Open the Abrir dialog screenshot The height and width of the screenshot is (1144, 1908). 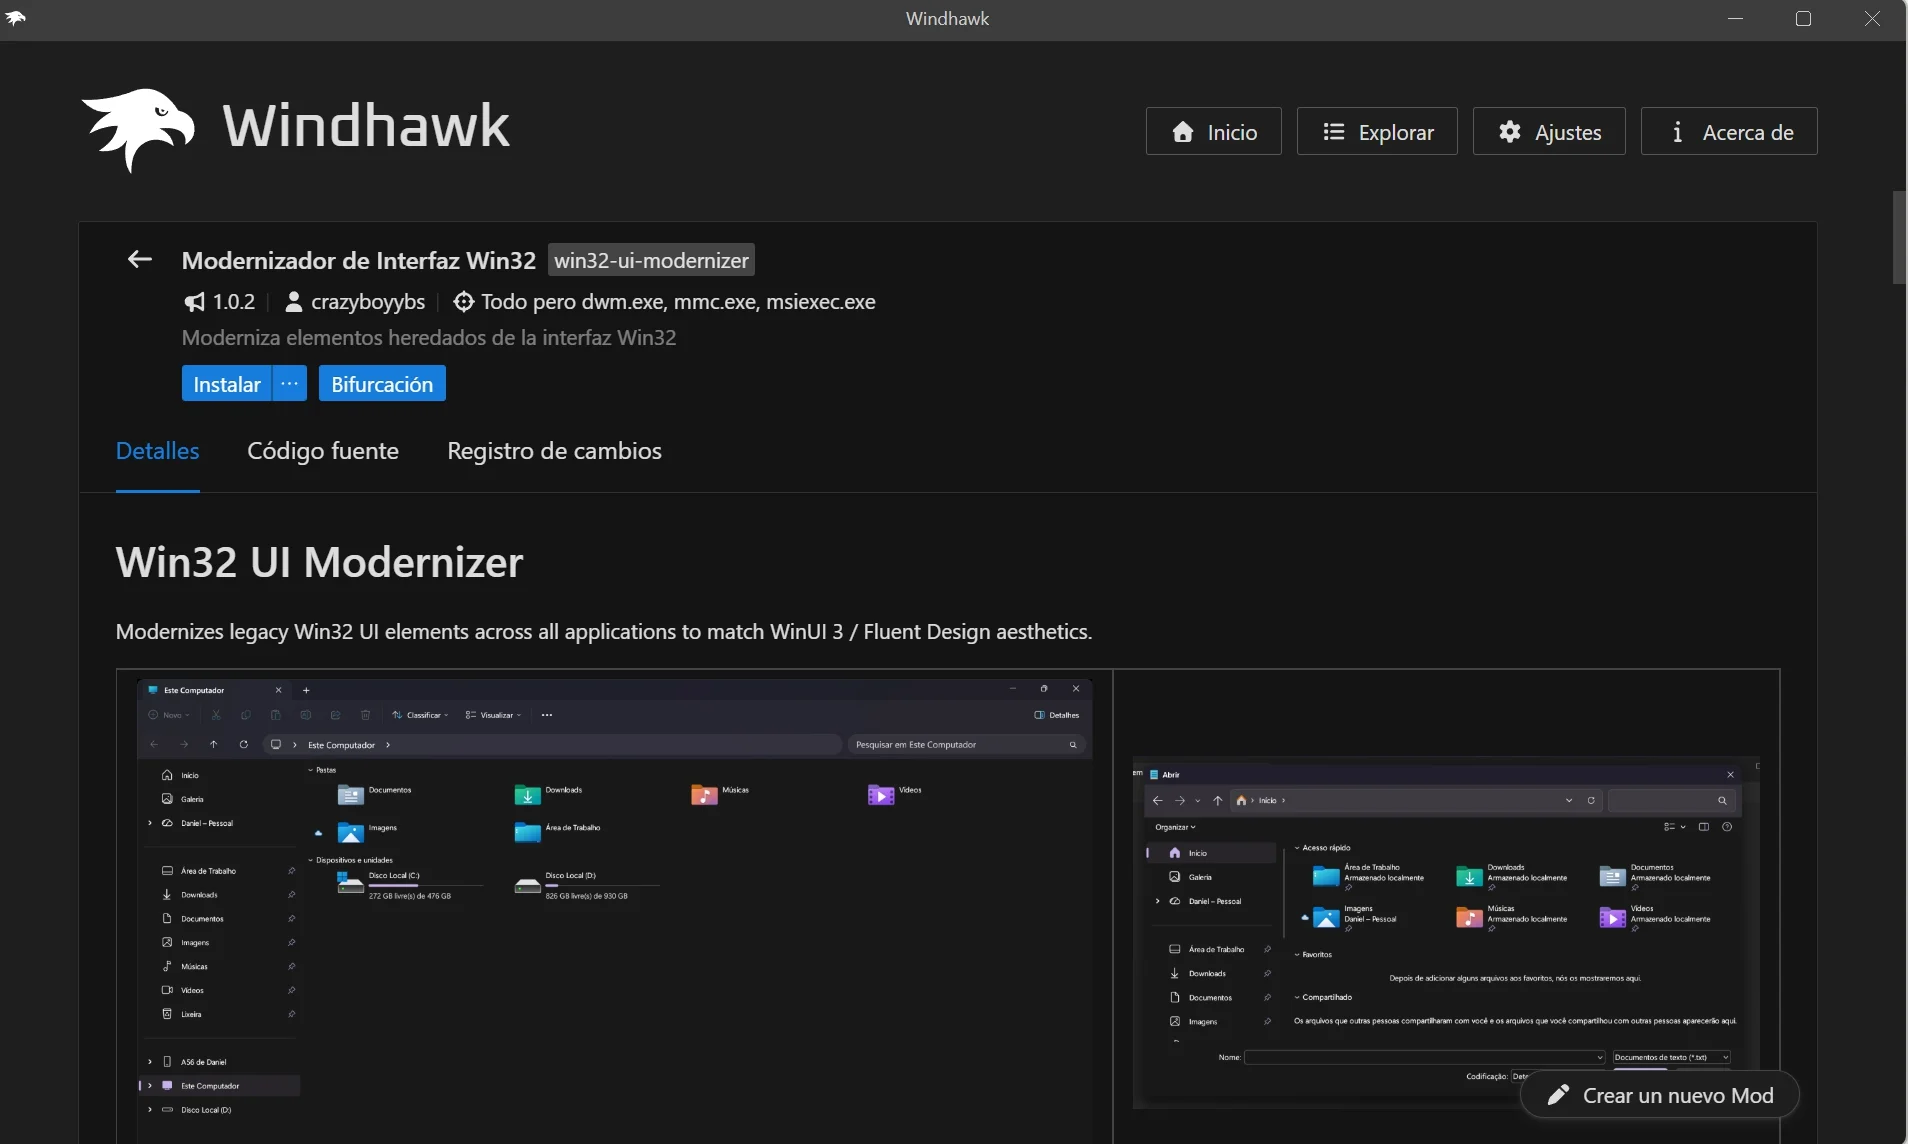[x=1446, y=932]
